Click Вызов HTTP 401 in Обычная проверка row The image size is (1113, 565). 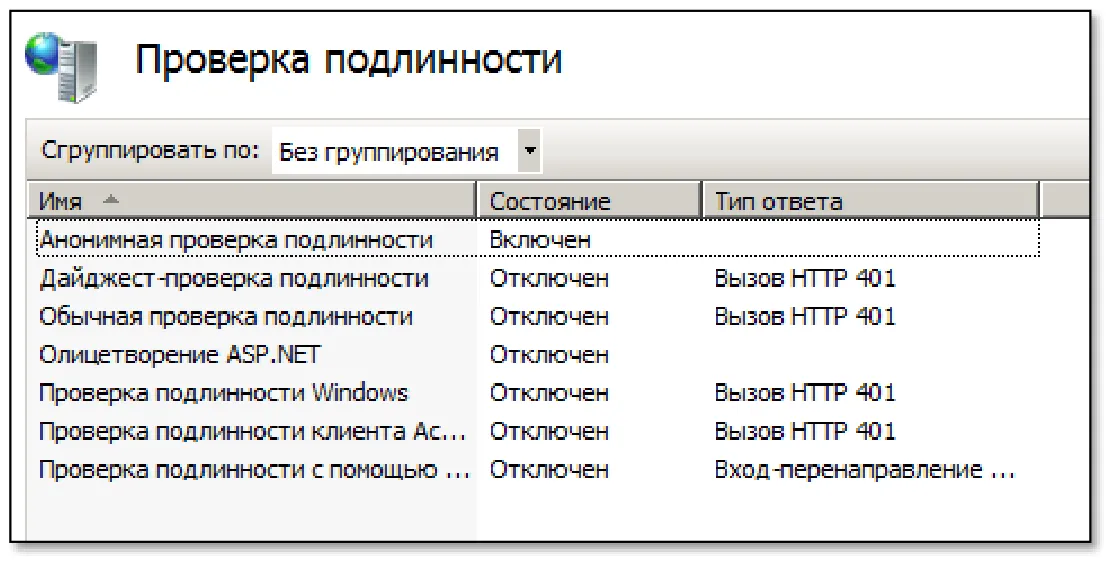pos(805,317)
